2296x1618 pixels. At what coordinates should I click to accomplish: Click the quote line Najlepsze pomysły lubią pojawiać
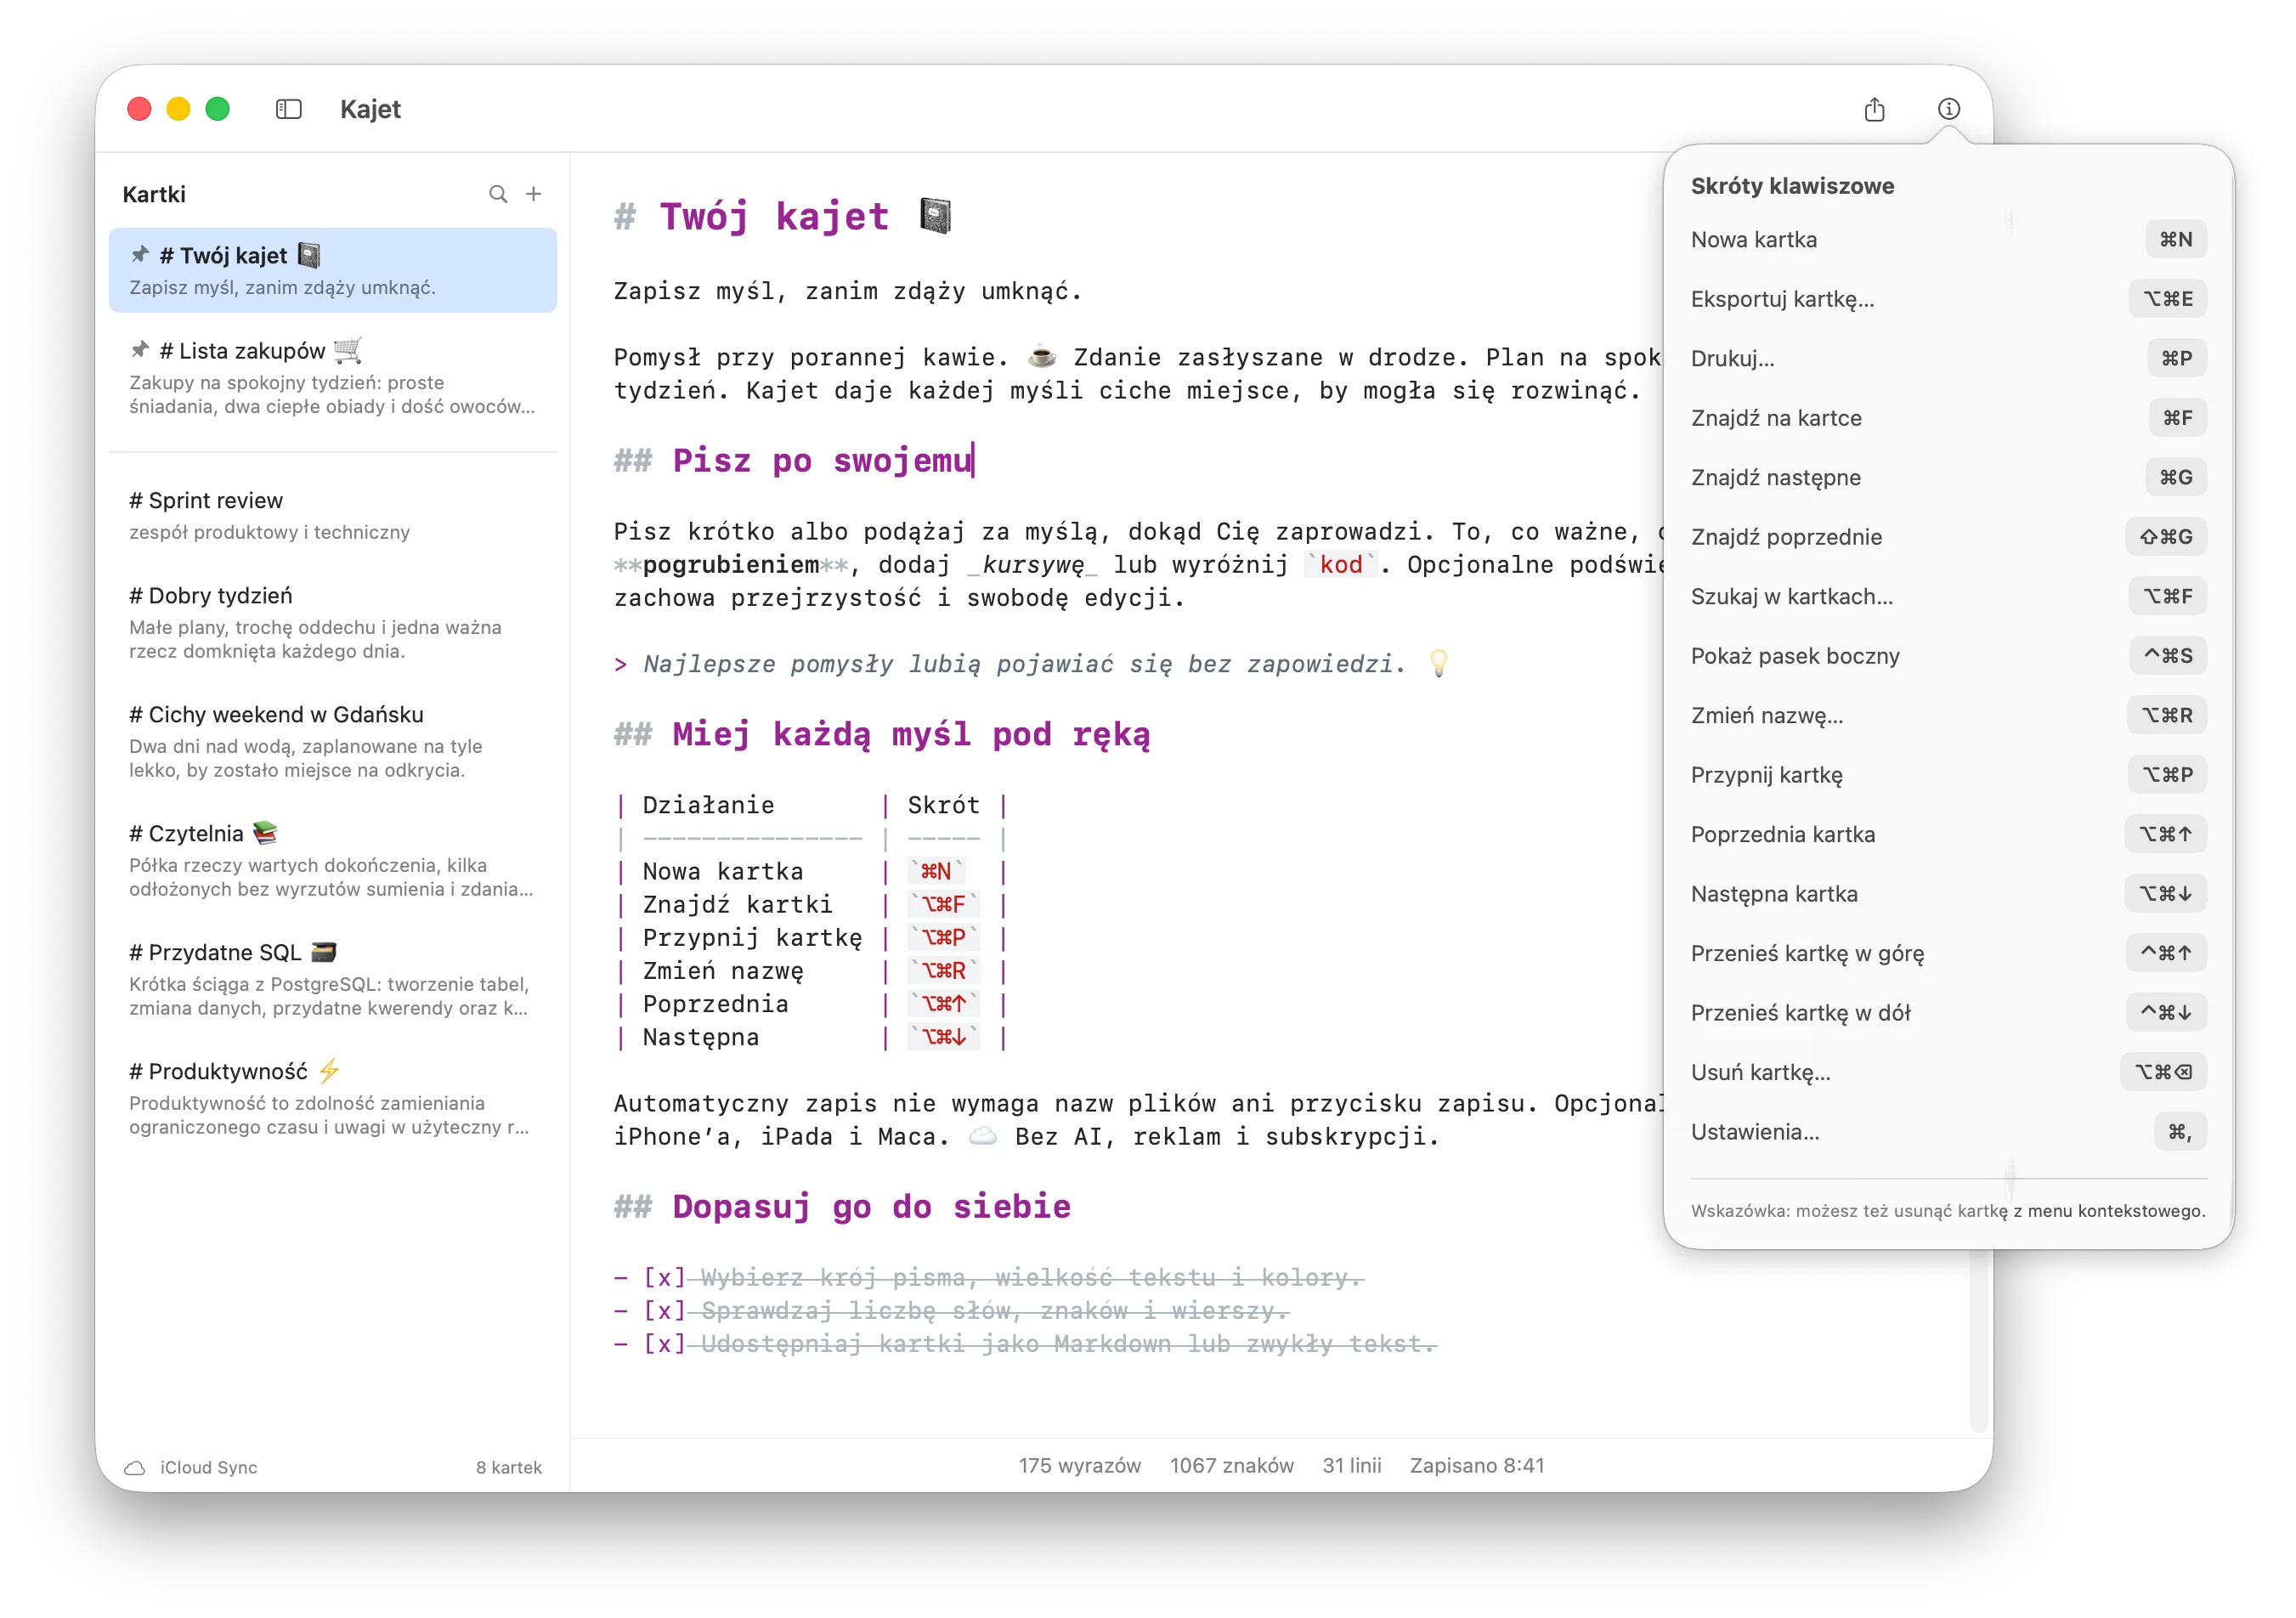point(1024,664)
